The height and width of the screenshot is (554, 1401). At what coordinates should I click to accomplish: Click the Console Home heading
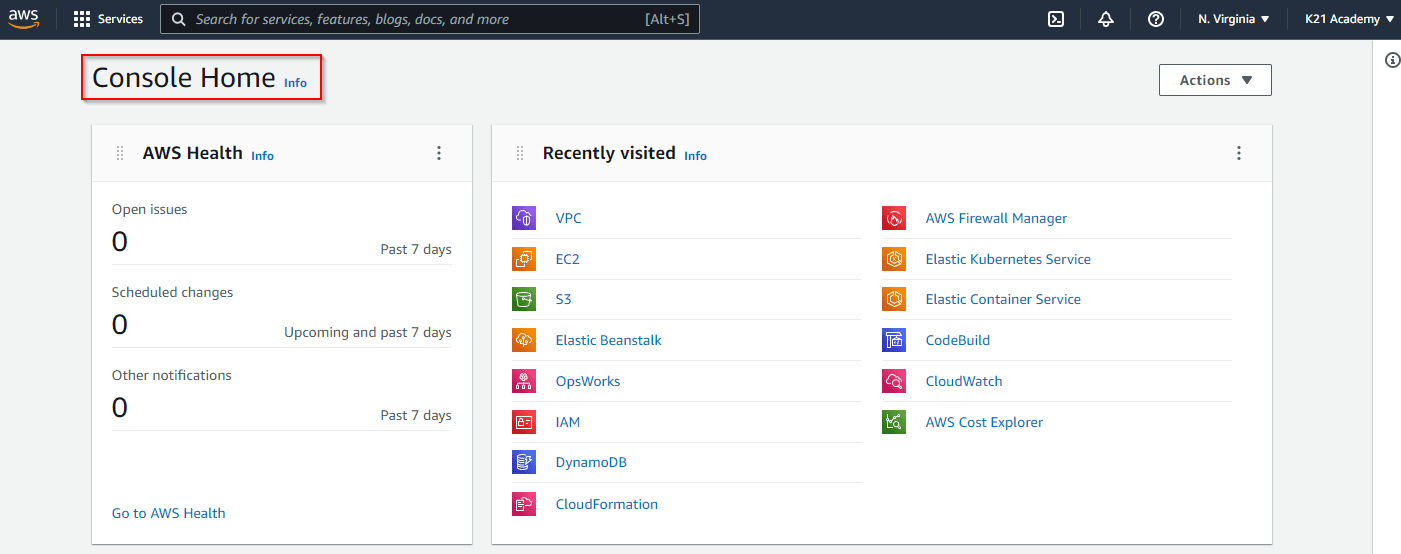[x=184, y=77]
